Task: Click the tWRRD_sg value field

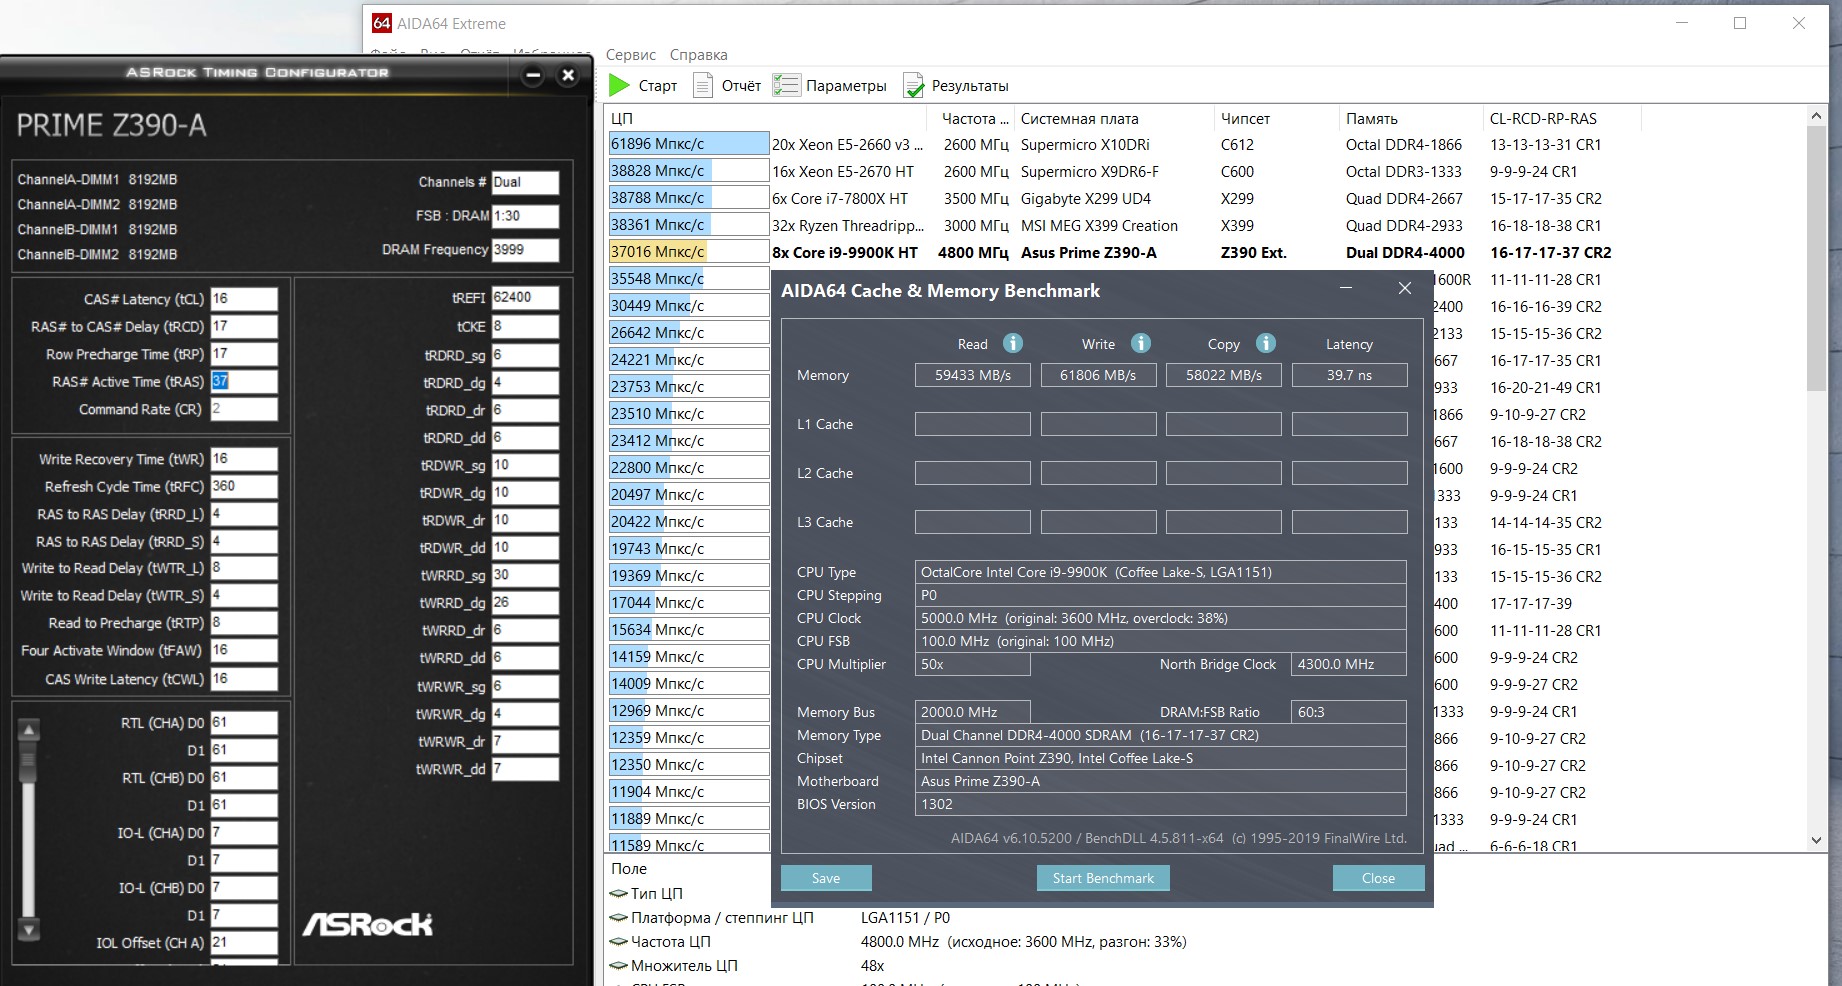Action: coord(525,575)
